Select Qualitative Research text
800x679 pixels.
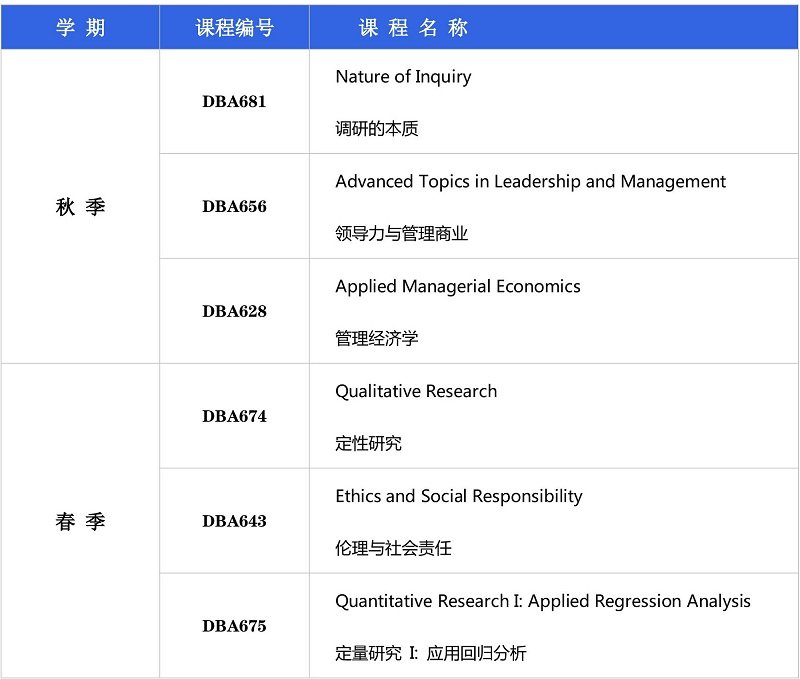click(x=416, y=391)
